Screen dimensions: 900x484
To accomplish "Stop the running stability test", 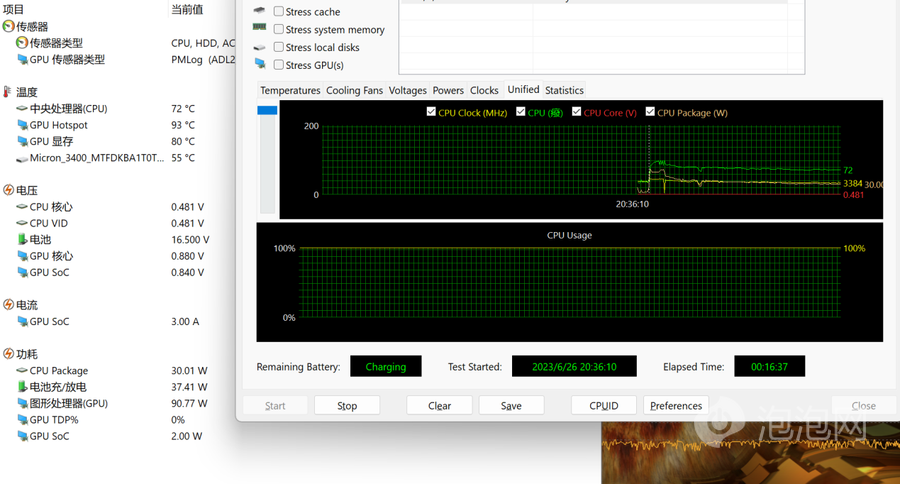I will [347, 406].
